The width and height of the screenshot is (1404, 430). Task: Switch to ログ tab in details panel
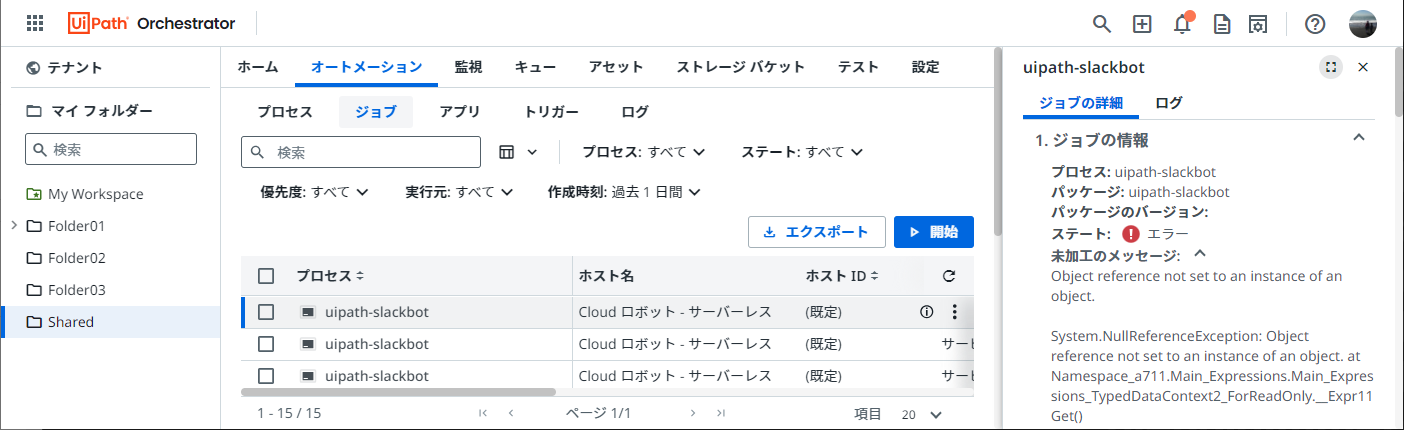pyautogui.click(x=1169, y=103)
